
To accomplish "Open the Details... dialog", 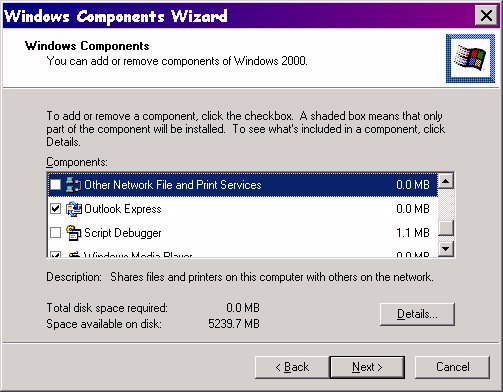I will tap(417, 314).
